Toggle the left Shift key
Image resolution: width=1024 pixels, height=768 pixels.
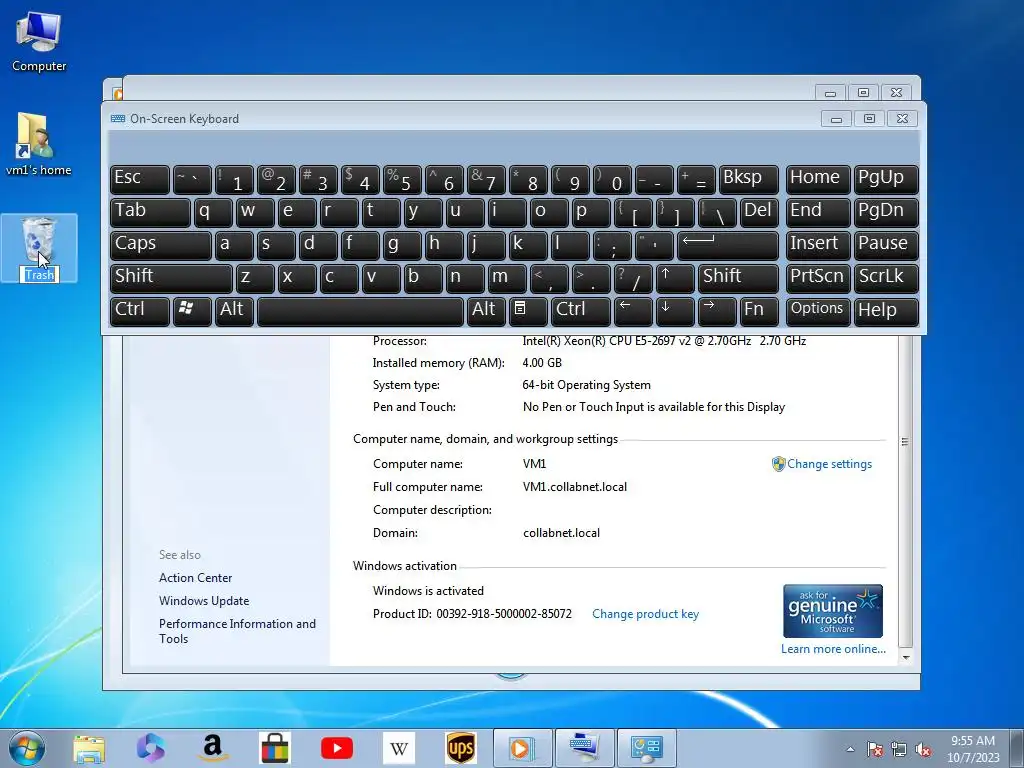170,278
